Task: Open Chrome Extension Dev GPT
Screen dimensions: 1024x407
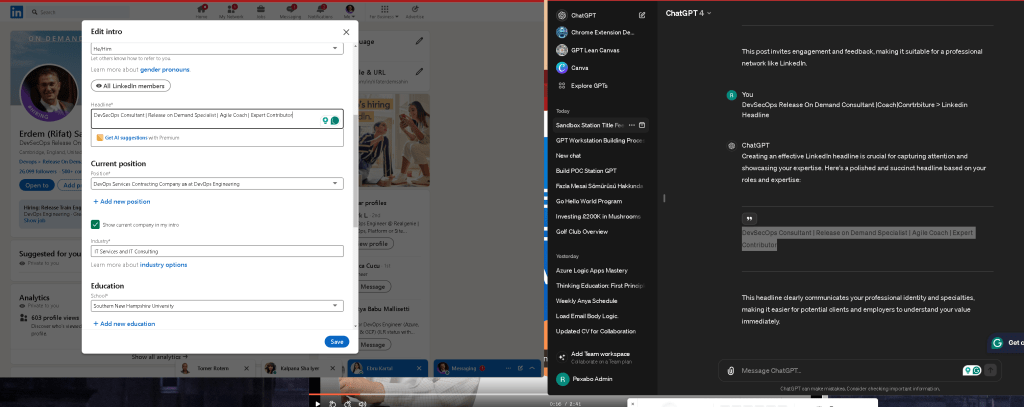Action: 601,32
